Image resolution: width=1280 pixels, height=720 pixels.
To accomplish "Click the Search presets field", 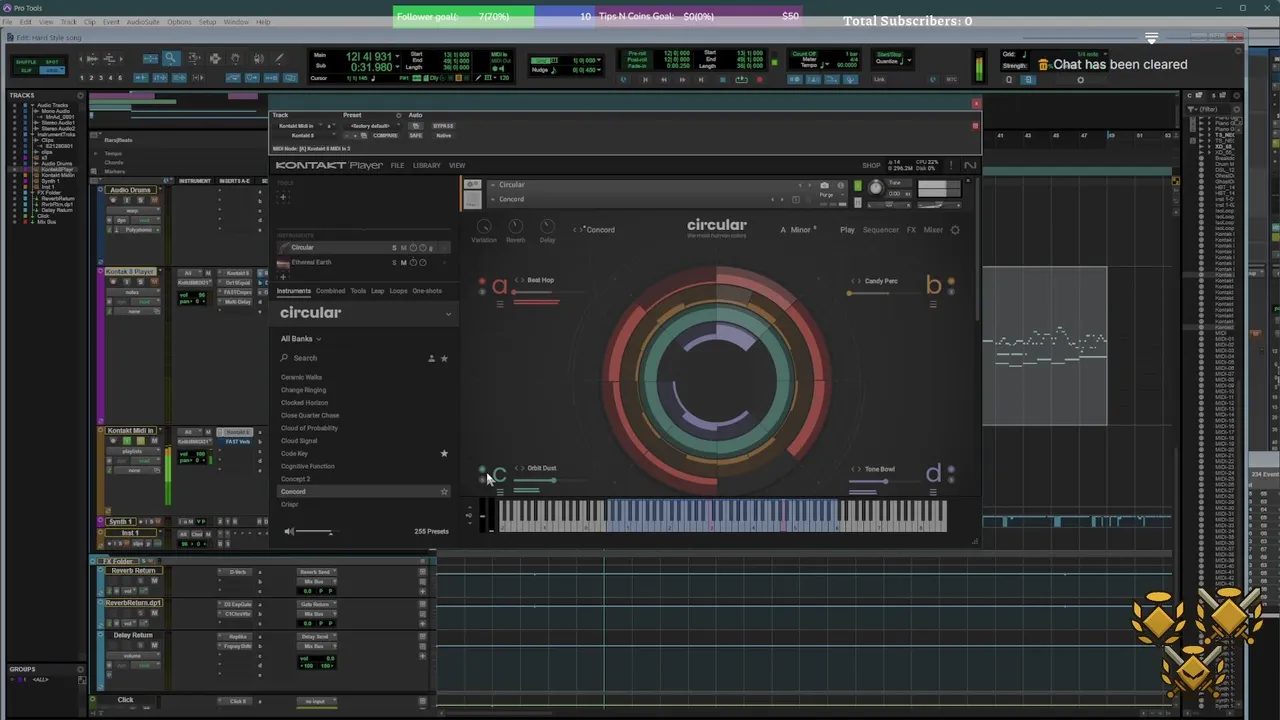I will (352, 358).
